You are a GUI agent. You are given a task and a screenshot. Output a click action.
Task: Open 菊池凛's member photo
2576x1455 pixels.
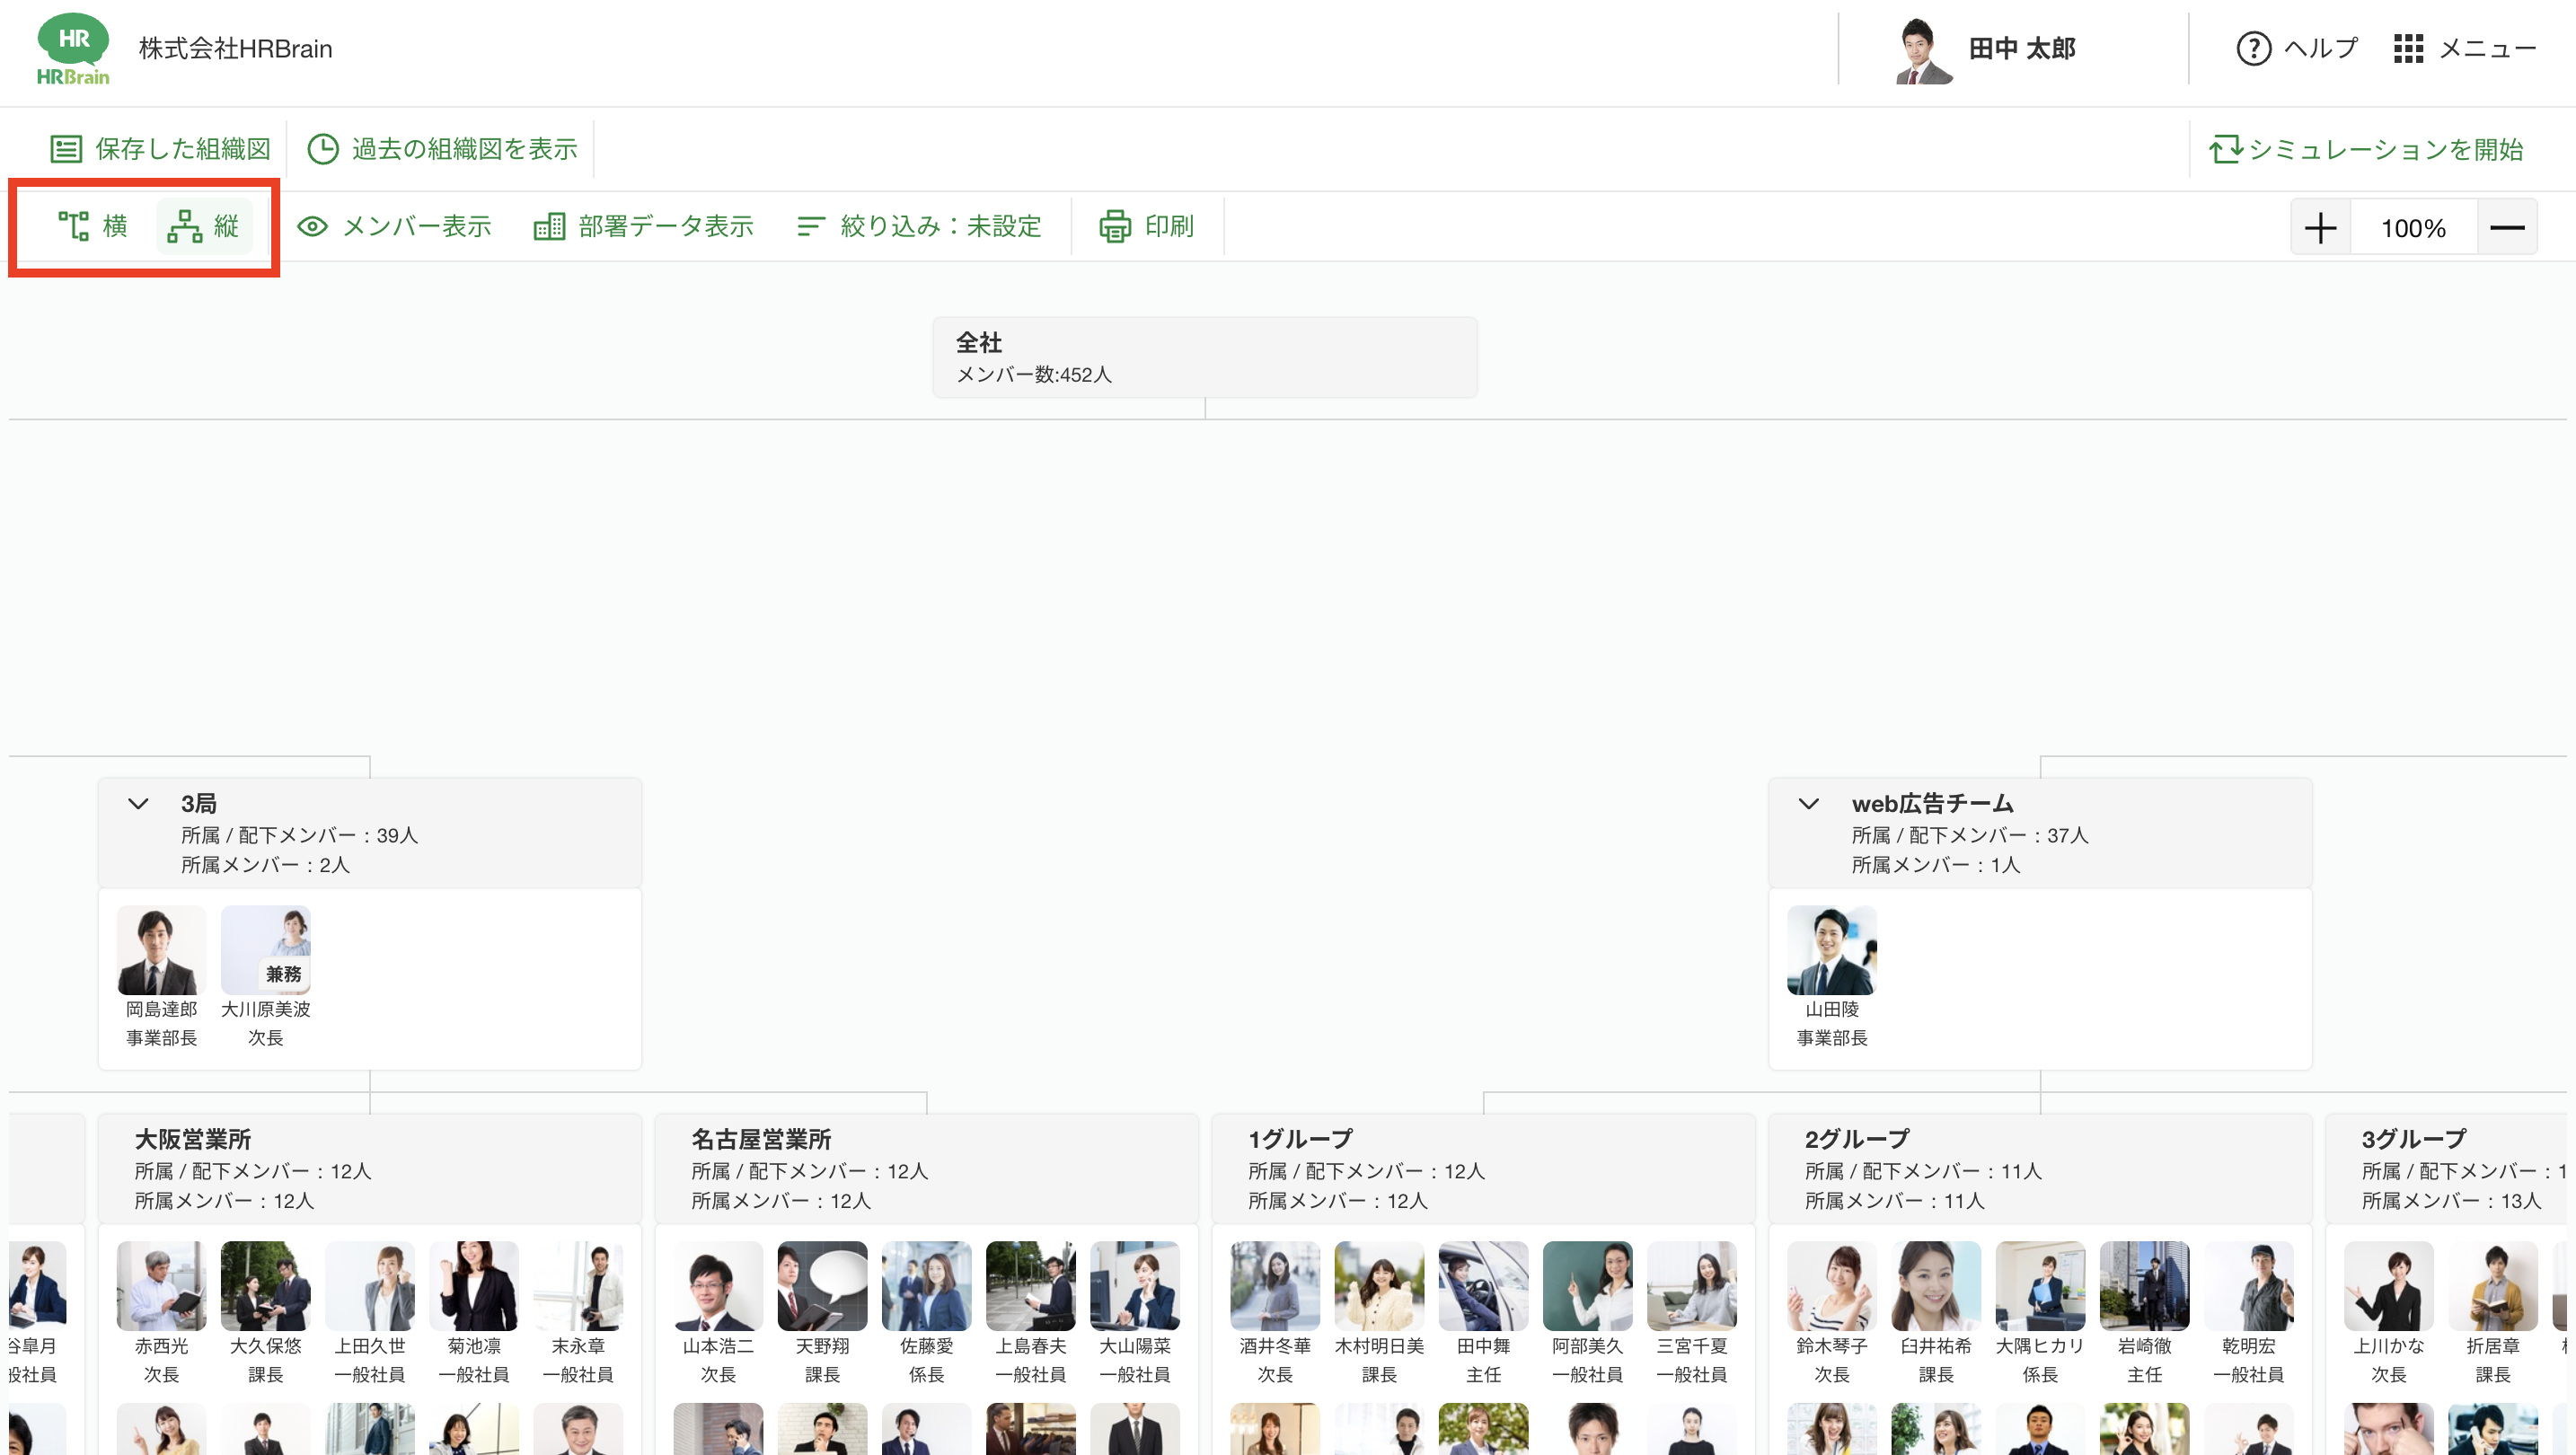pos(474,1286)
